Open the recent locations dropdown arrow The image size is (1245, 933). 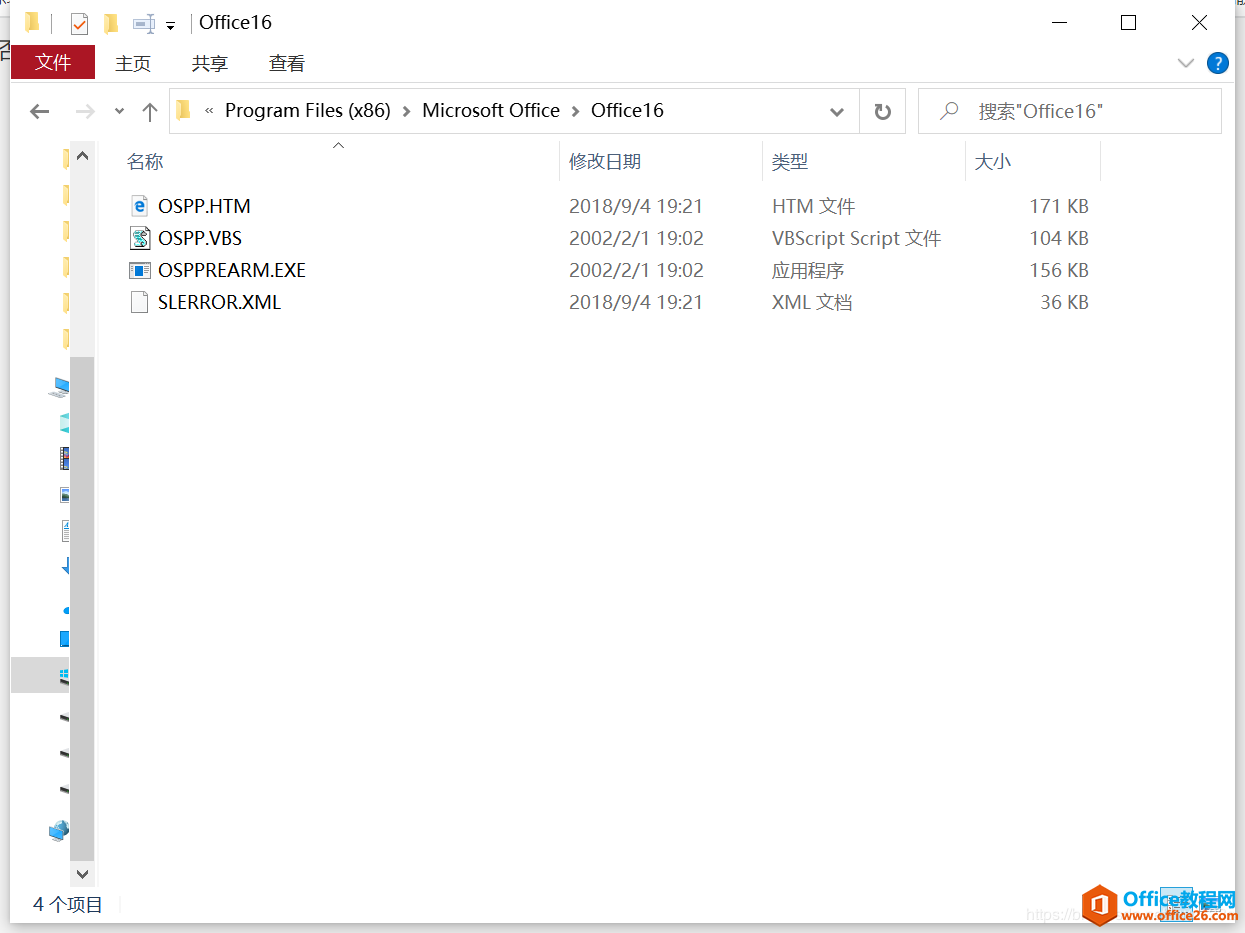click(119, 111)
